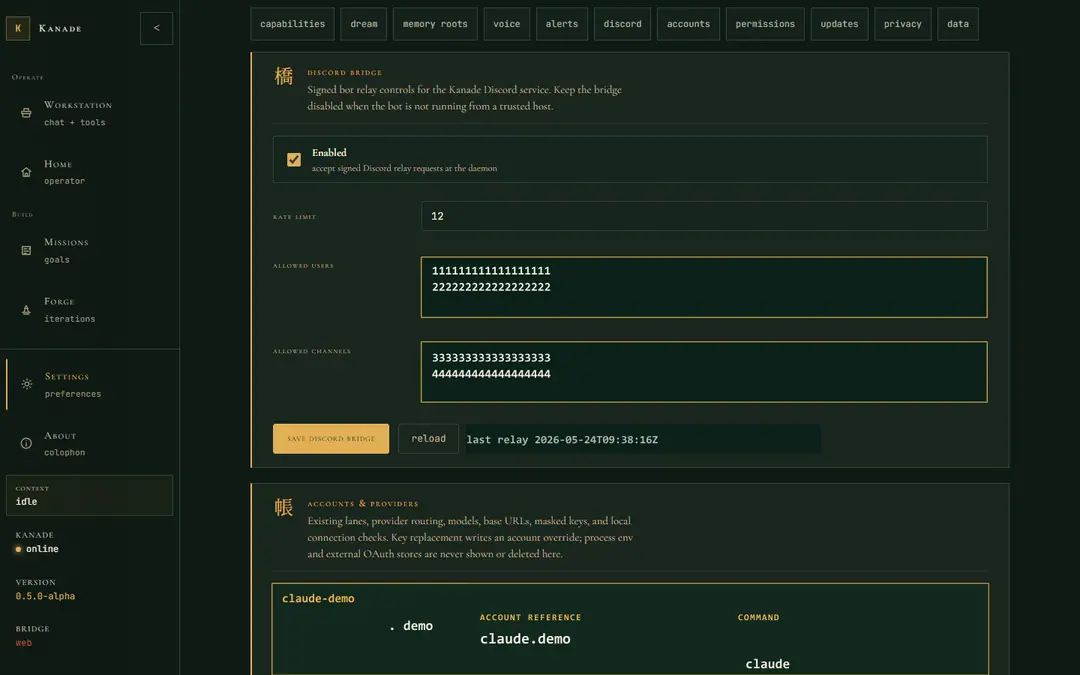1080x675 pixels.
Task: Click the Settings gear icon
Action: [26, 384]
